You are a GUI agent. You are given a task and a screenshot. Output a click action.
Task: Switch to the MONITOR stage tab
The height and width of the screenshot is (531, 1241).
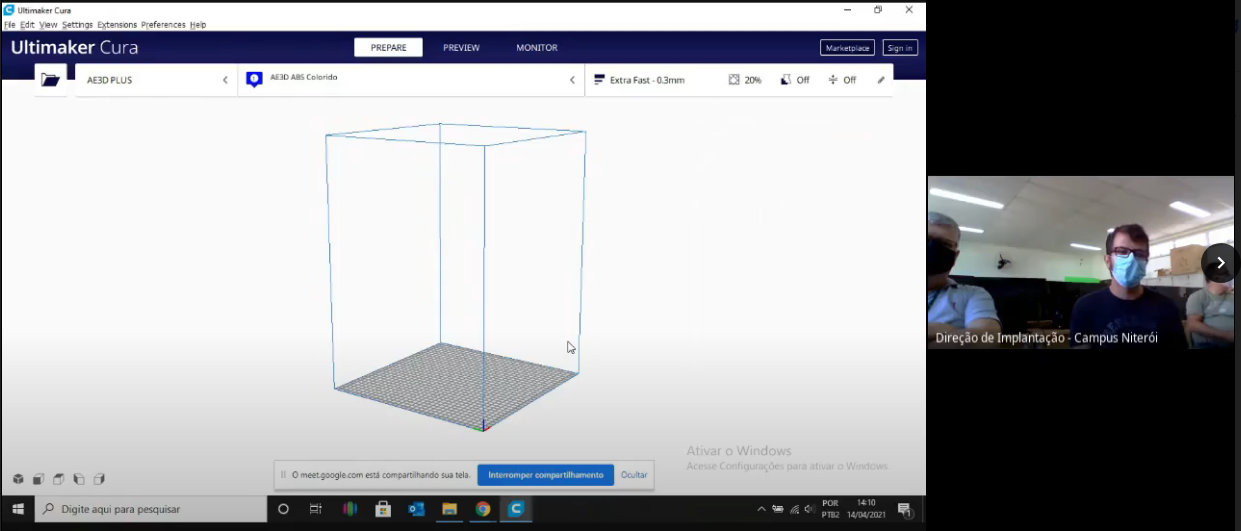[x=537, y=48]
